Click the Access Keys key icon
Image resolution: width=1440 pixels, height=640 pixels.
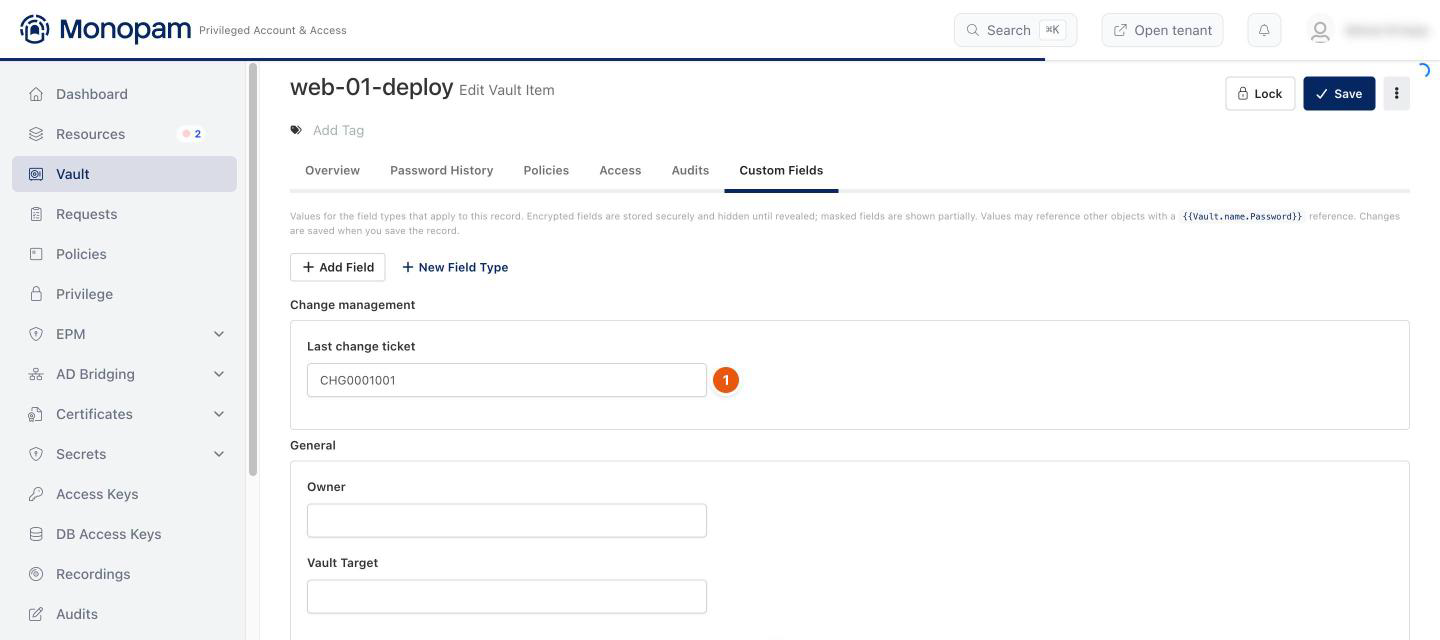coord(36,494)
